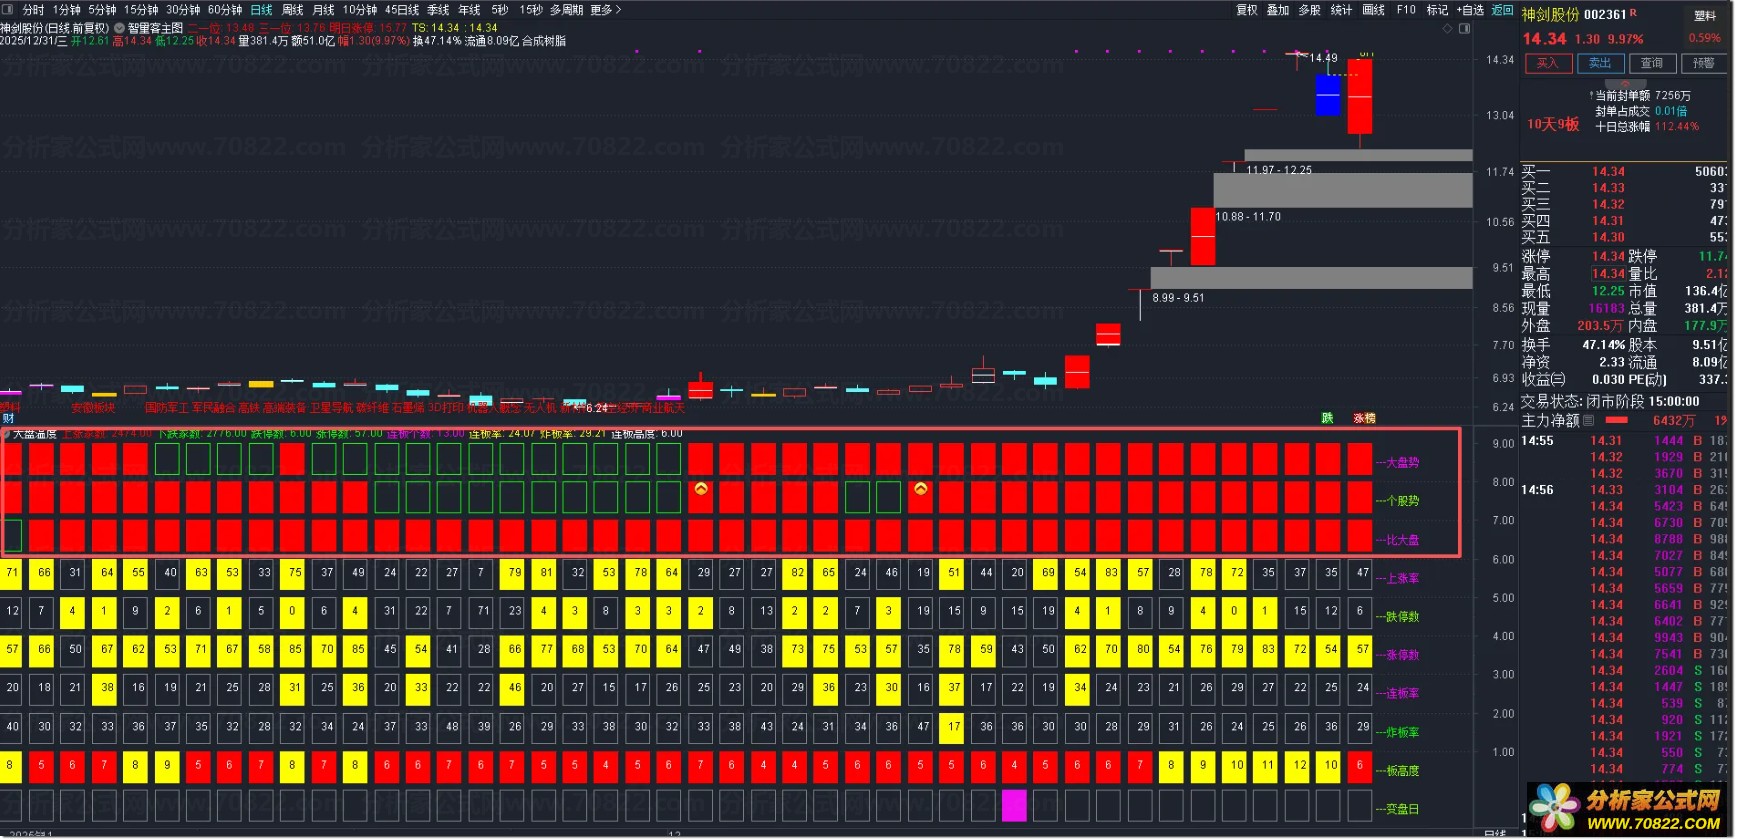This screenshot has height=840, width=1737.
Task: Switch to the 30分钟 period
Action: point(183,9)
